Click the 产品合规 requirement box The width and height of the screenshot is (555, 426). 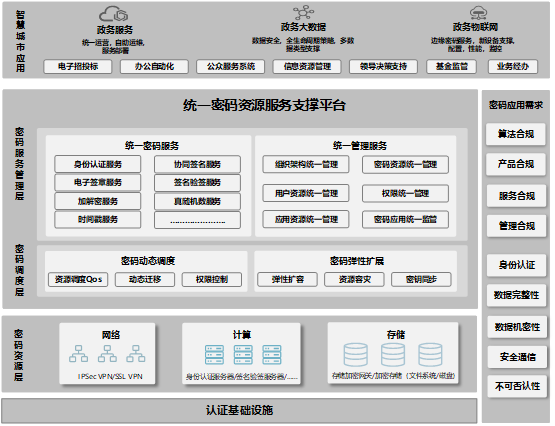click(516, 164)
